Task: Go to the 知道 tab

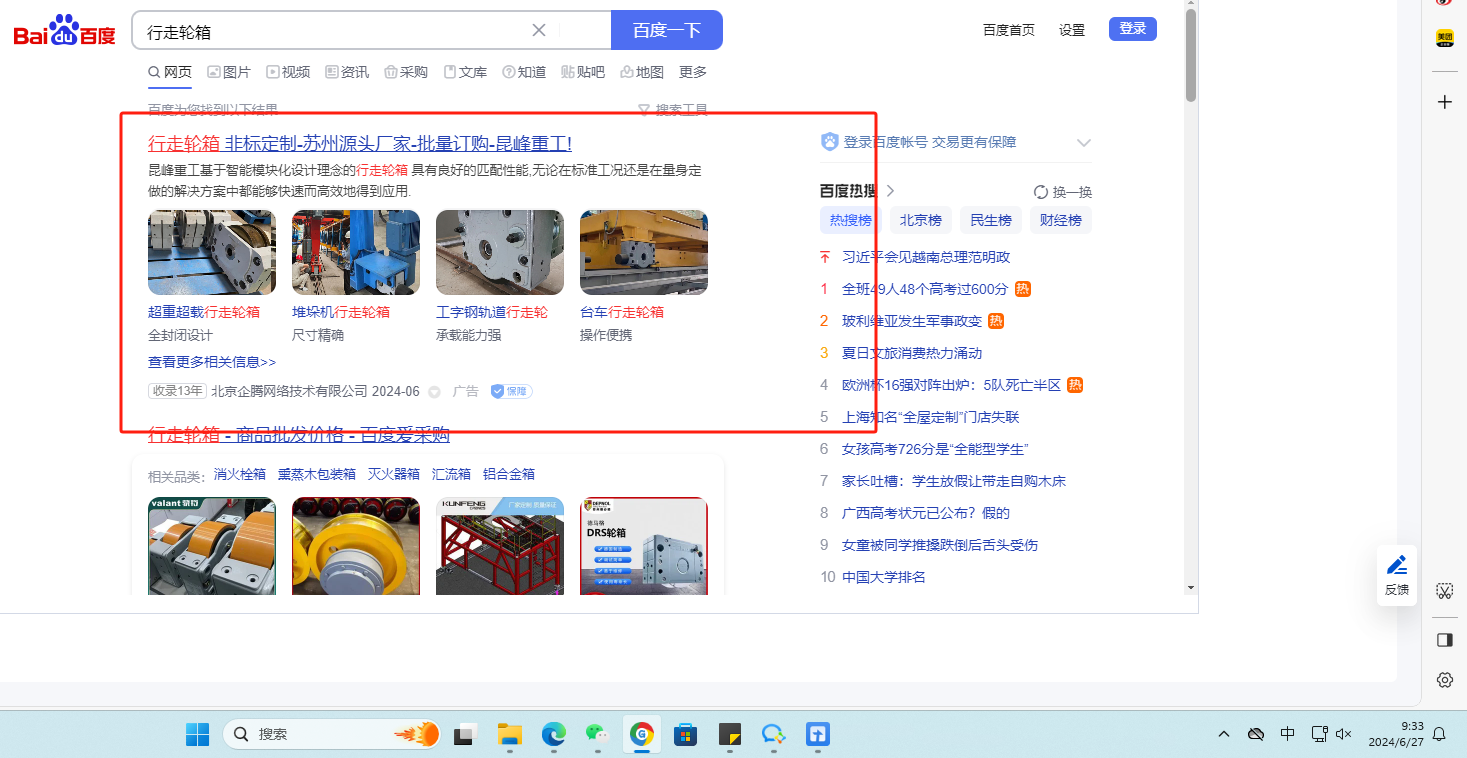Action: 524,72
